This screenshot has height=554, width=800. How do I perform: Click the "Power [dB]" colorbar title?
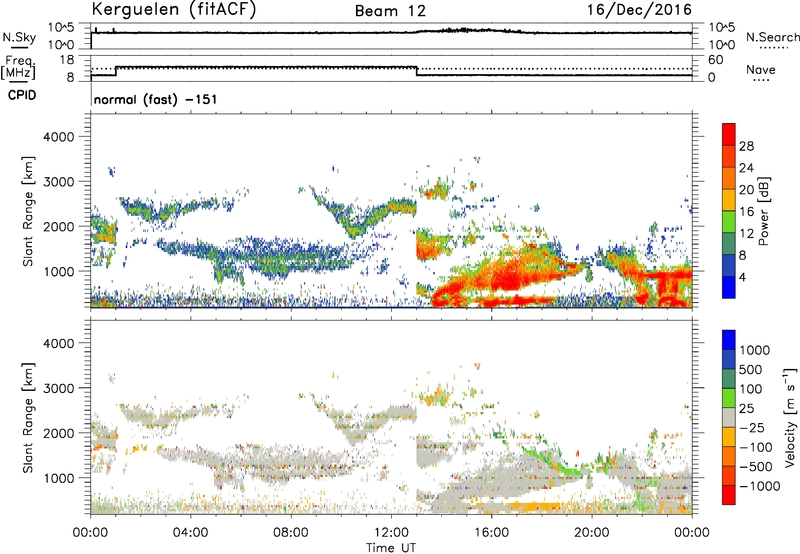764,211
